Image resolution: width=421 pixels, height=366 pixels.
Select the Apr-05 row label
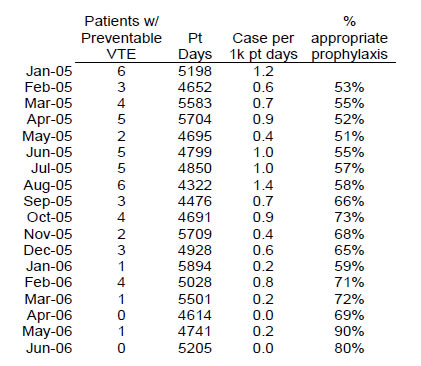49,120
